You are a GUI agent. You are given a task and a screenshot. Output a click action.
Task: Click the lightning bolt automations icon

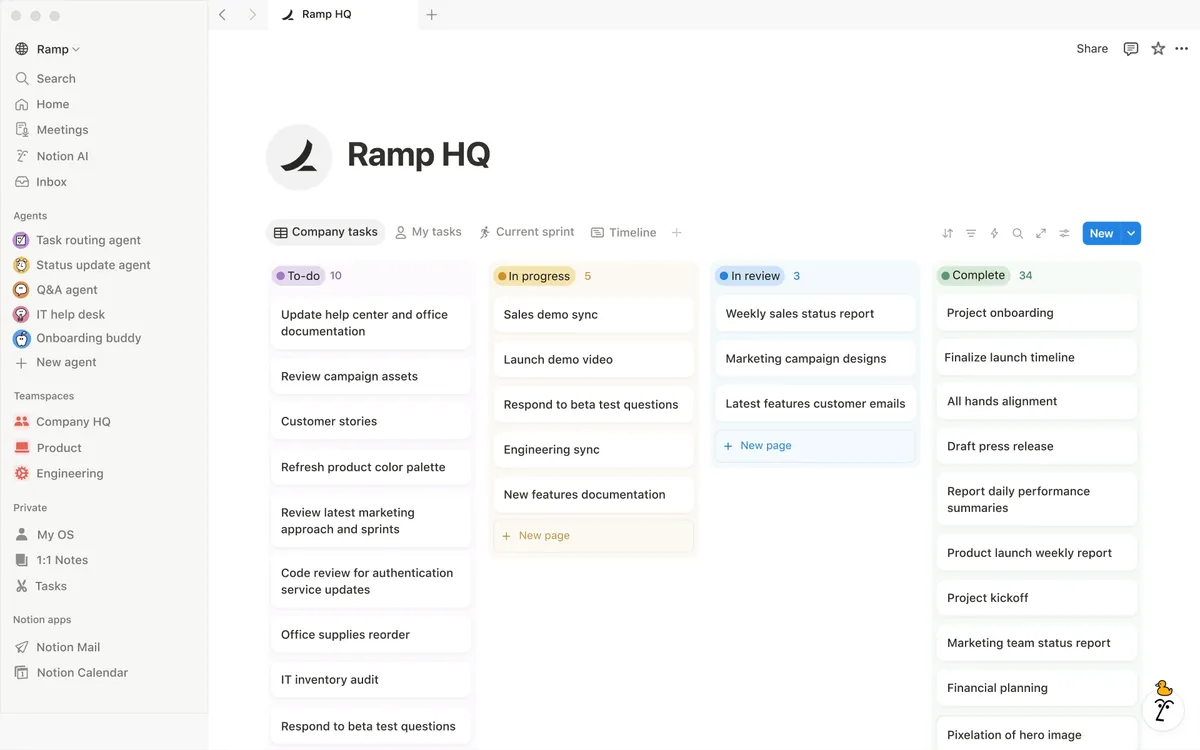[x=994, y=233]
